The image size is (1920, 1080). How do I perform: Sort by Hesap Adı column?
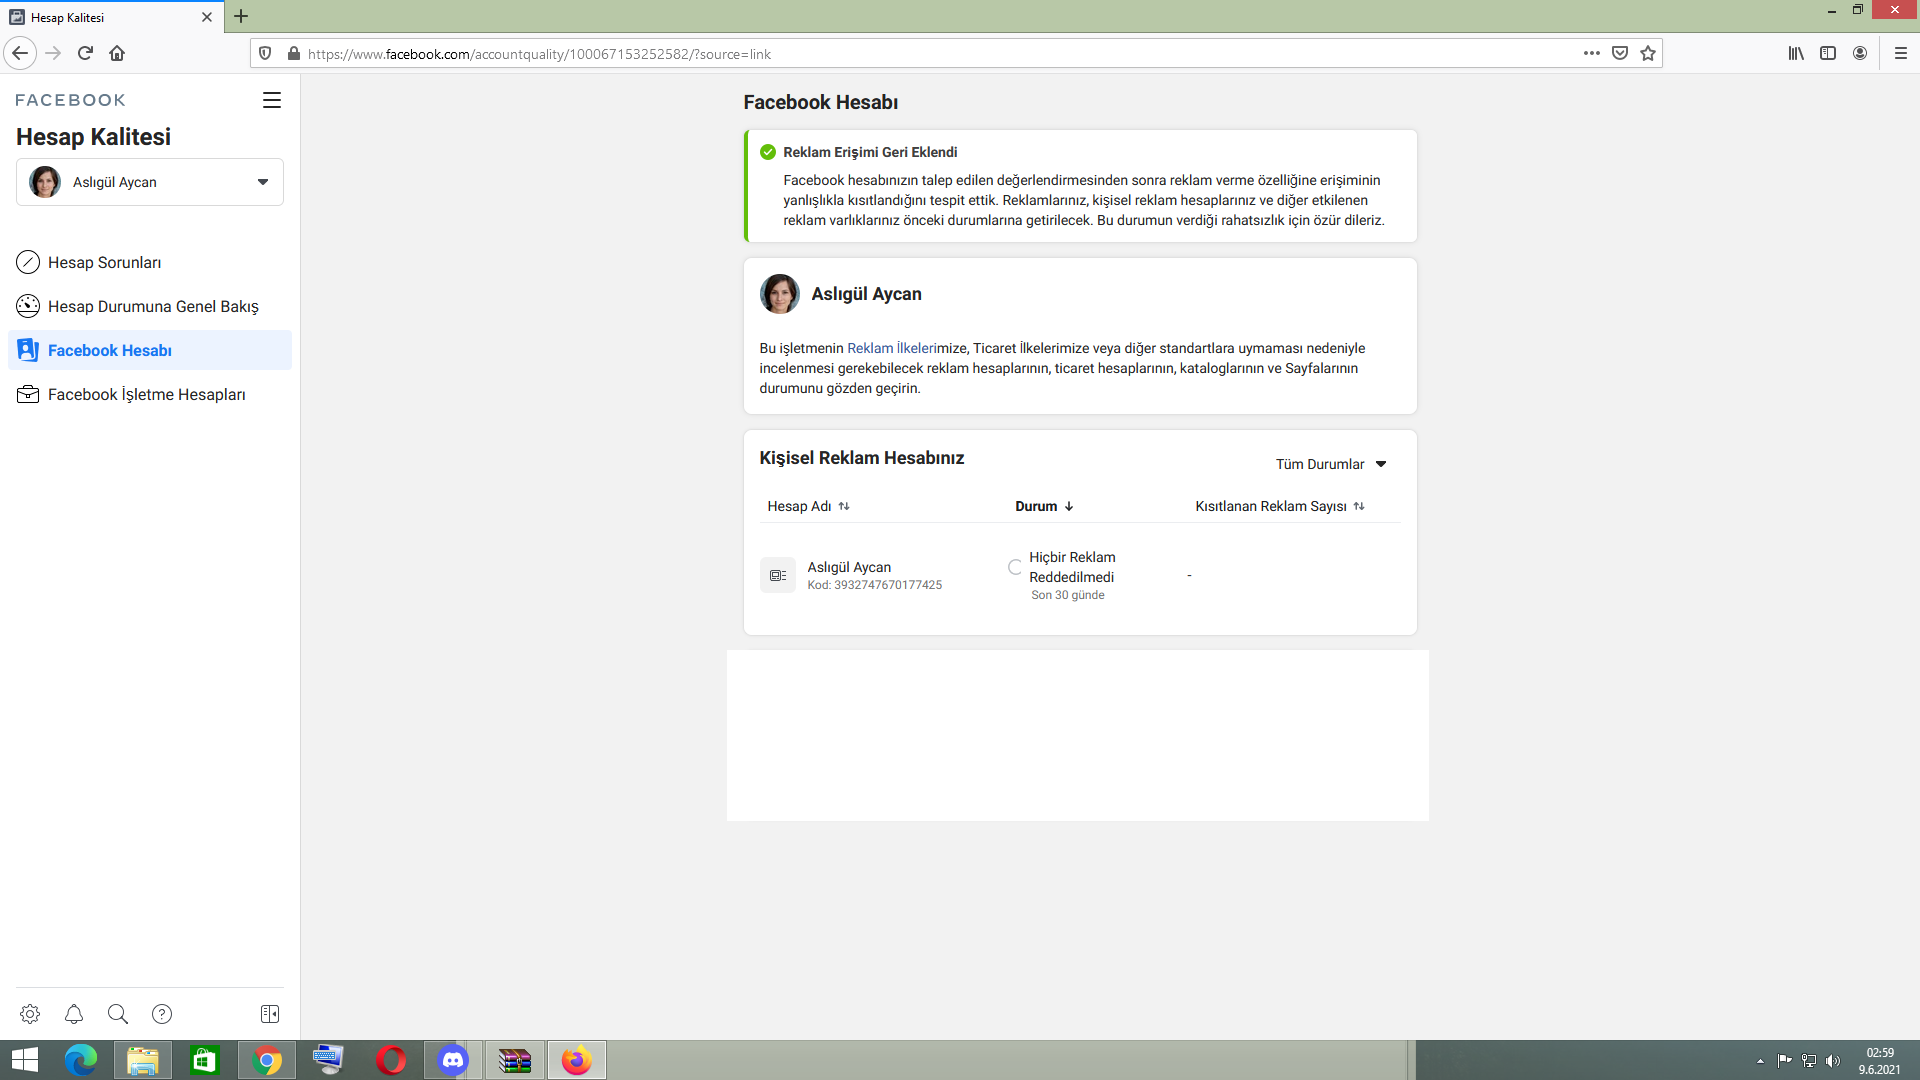[808, 506]
